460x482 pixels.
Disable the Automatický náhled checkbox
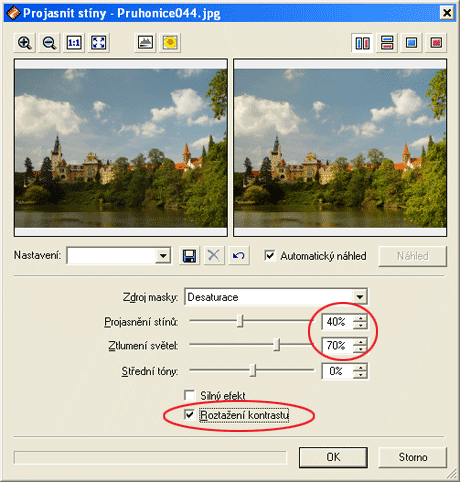[x=269, y=256]
